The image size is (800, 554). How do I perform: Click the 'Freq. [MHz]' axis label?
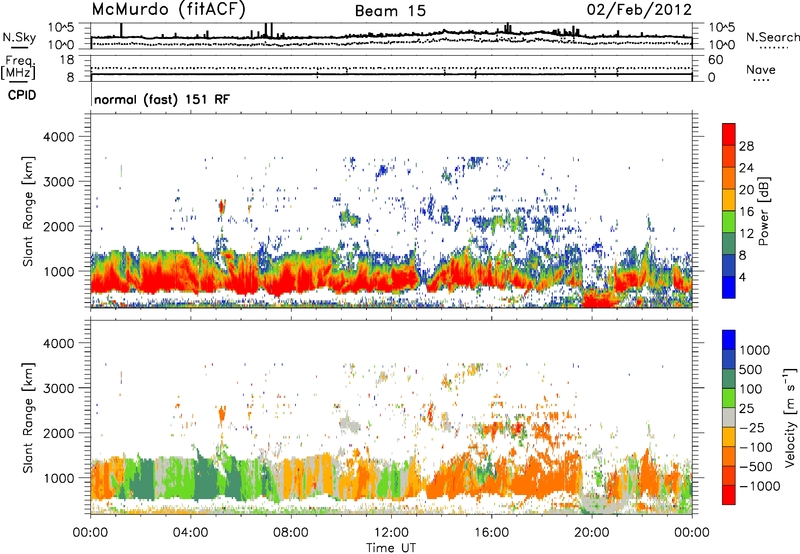(19, 68)
